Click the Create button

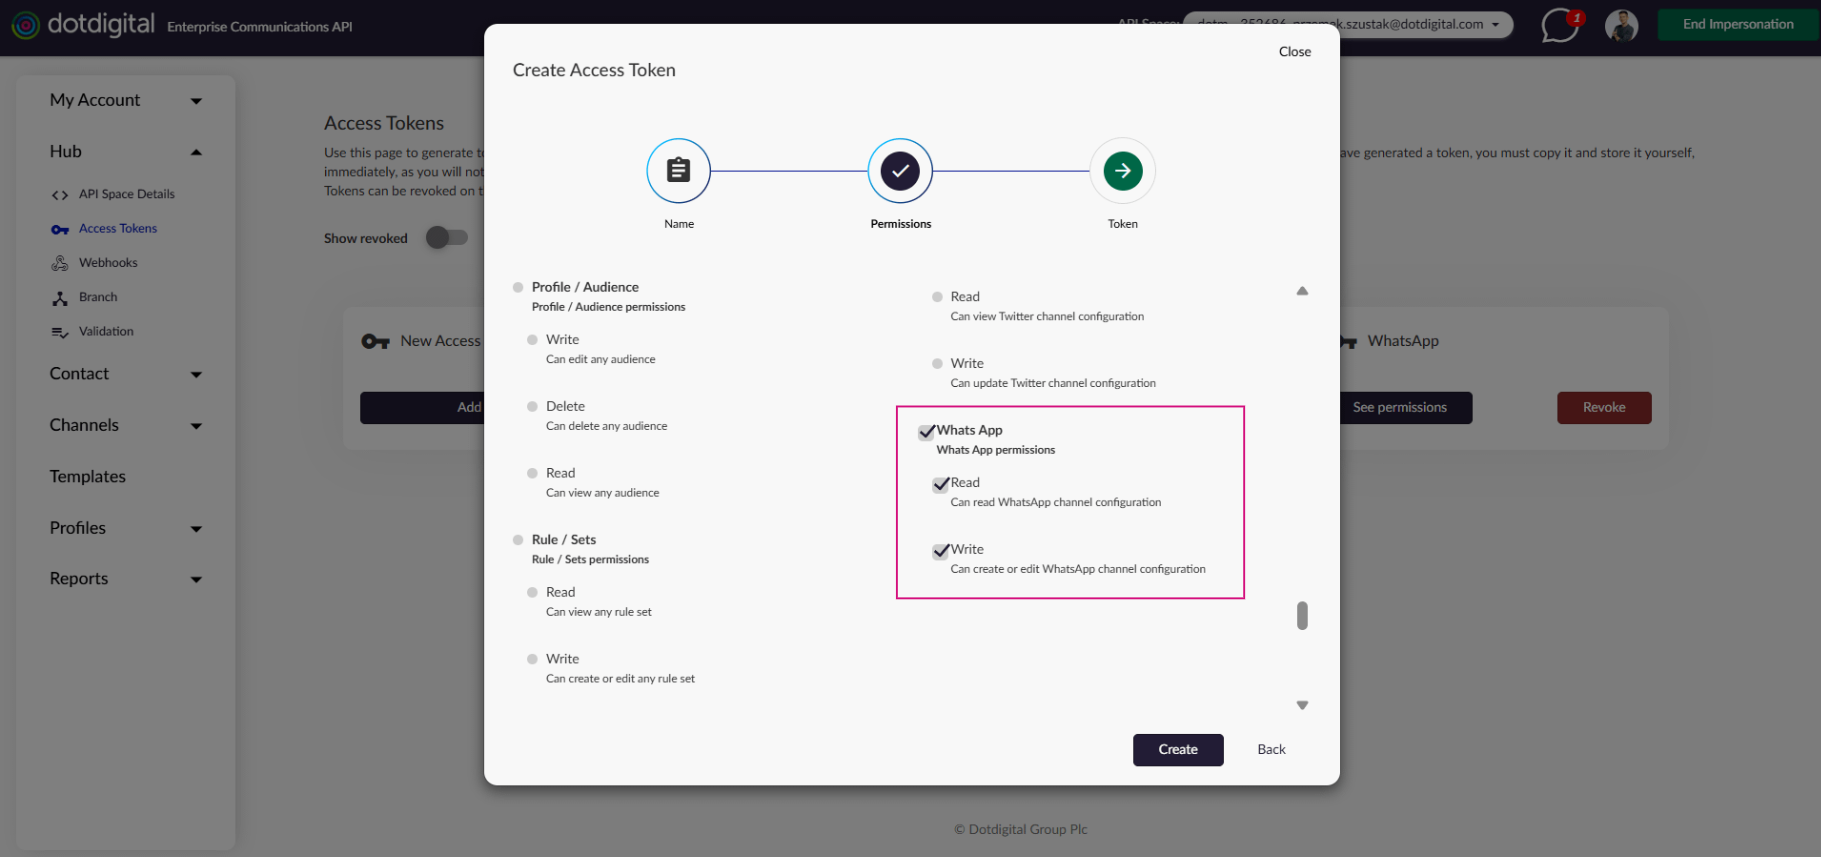coord(1178,750)
